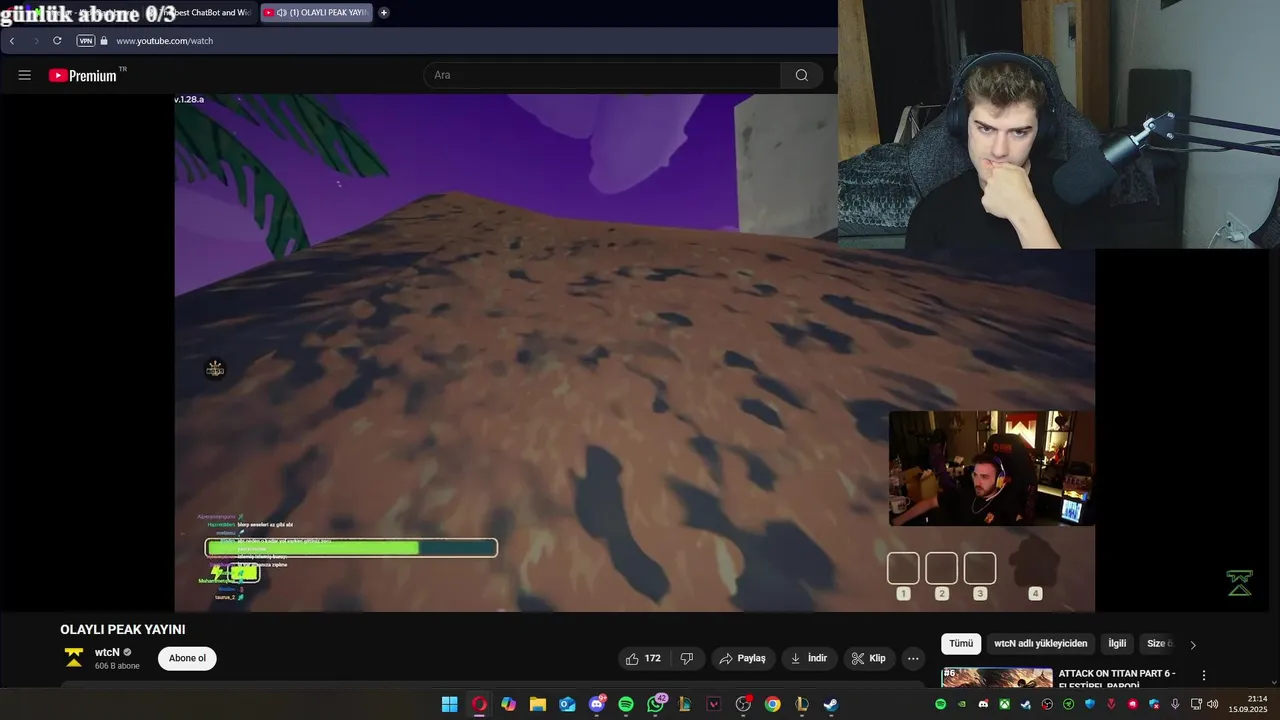
Task: Mute the tab via speaker icon
Action: (281, 13)
